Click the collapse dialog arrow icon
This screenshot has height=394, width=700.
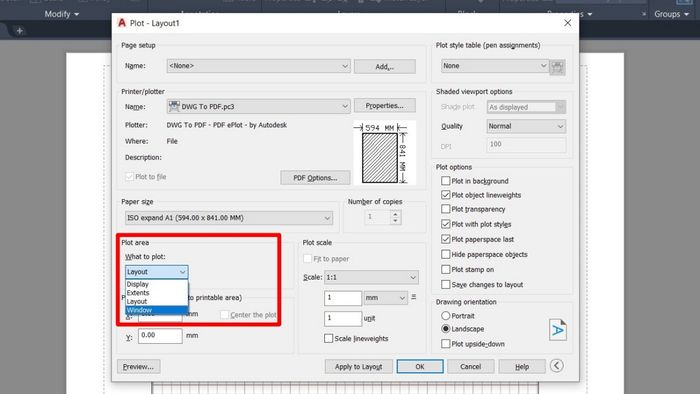pos(556,366)
